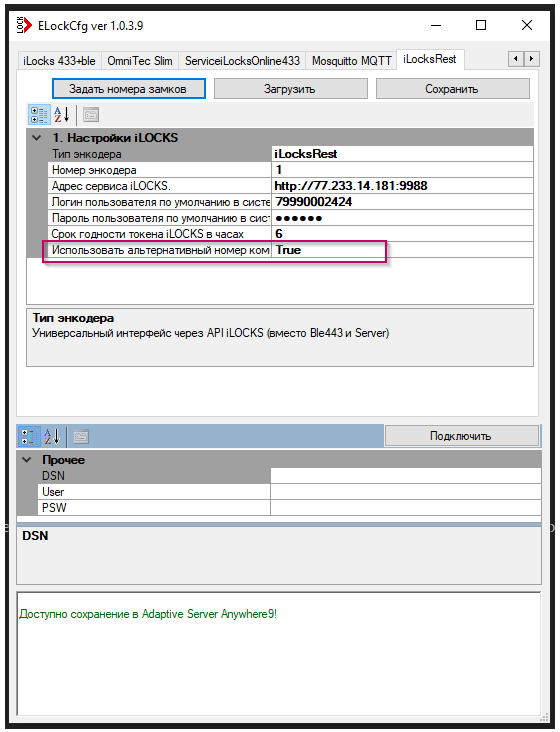Click Property Pages icon in lower grid toolbar
The width and height of the screenshot is (560, 732).
coord(80,437)
